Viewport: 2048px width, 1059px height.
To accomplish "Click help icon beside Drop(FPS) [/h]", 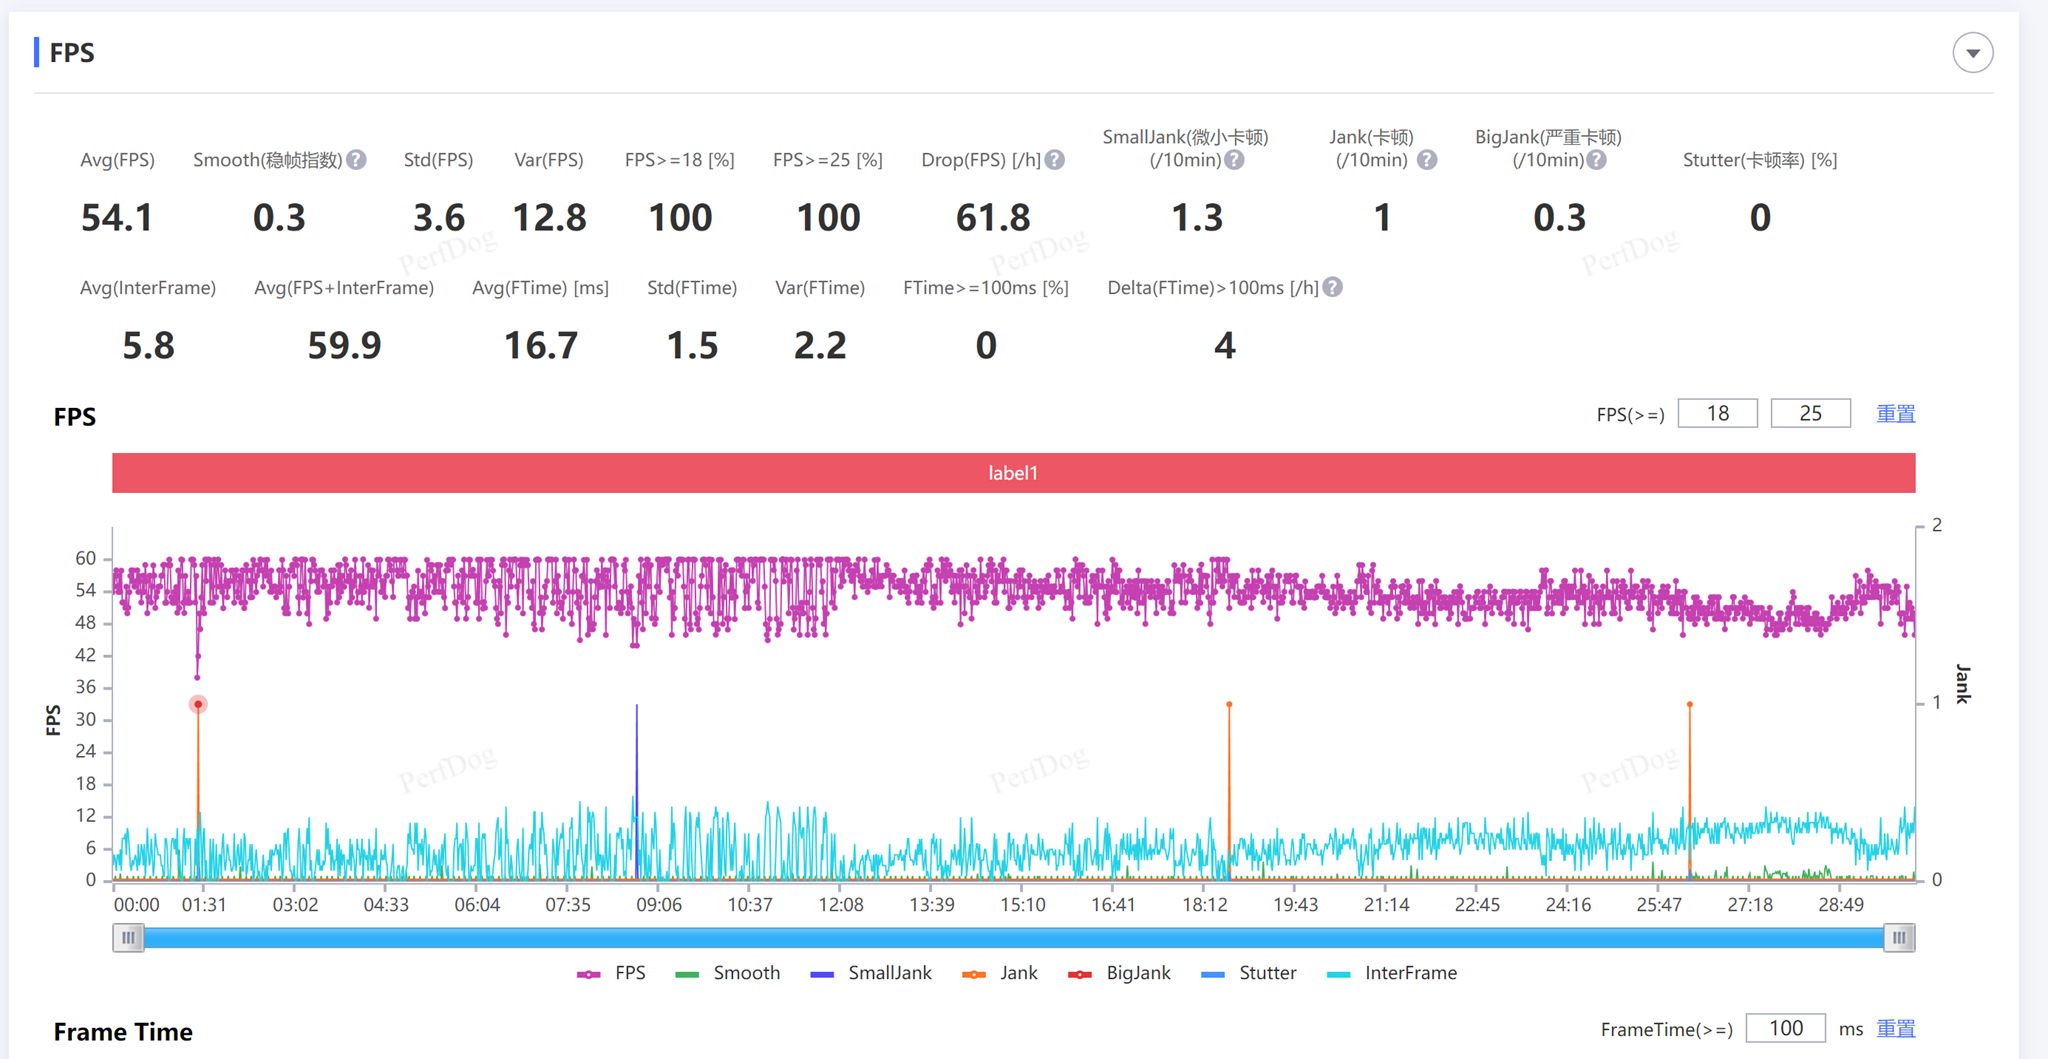I will click(x=1055, y=160).
